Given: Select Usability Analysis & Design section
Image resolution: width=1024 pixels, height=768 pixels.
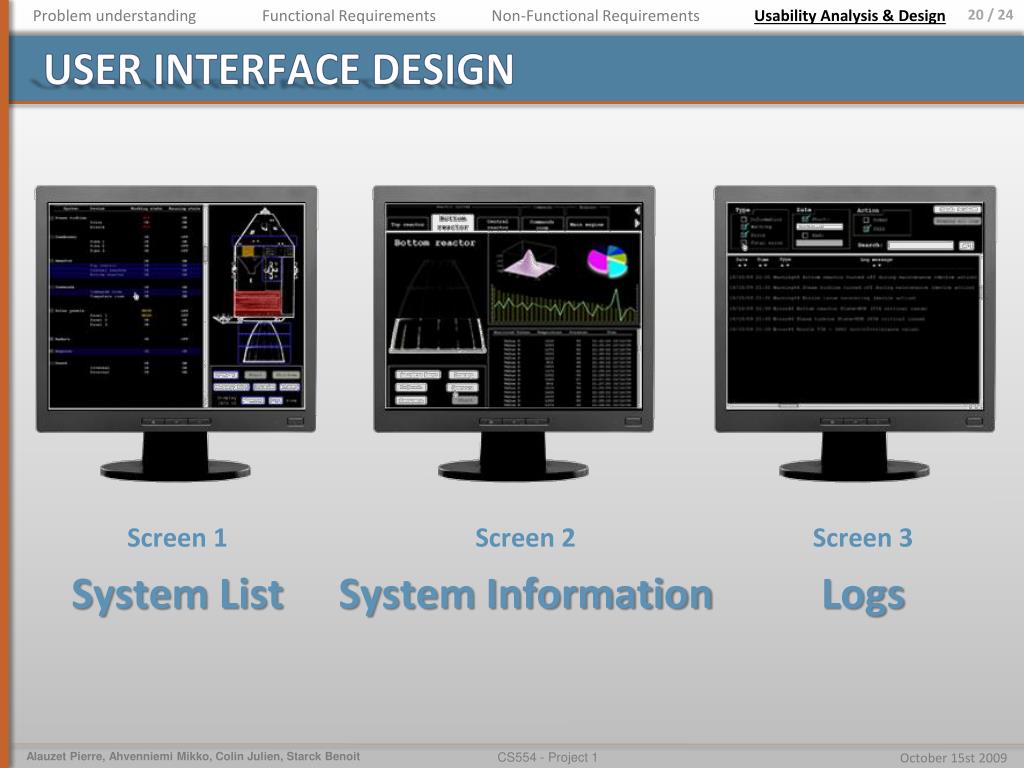Looking at the screenshot, I should pos(850,16).
